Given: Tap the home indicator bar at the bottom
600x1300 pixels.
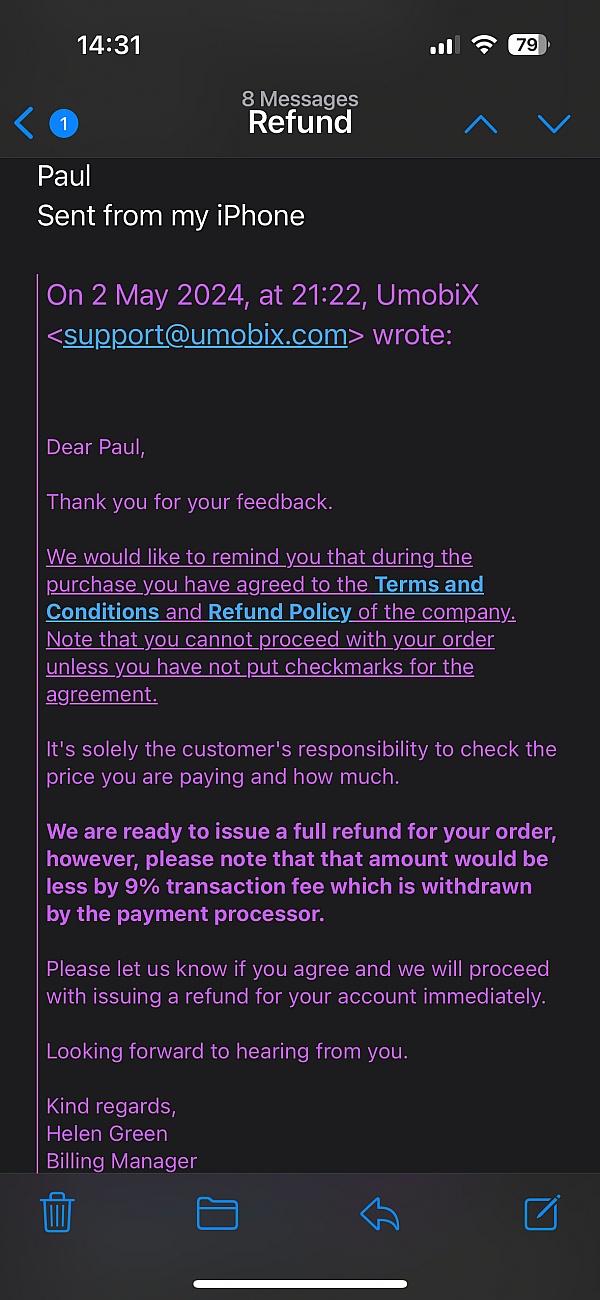Looking at the screenshot, I should [x=300, y=1284].
